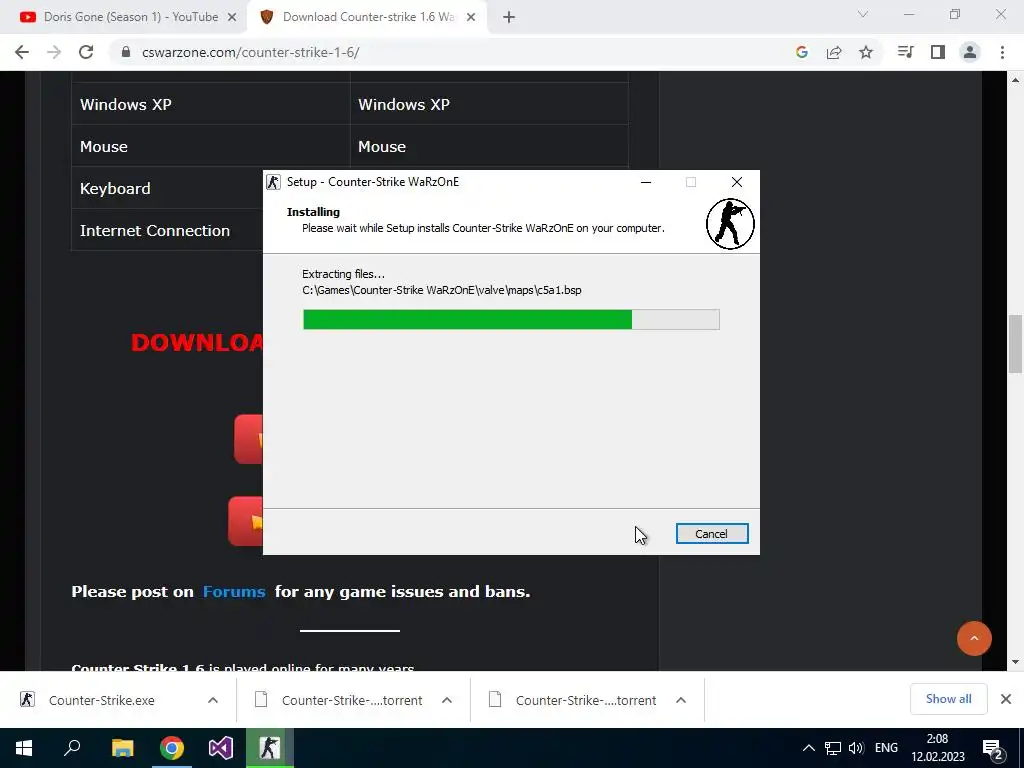Screen dimensions: 1024x768
Task: Open the tab search chevron in Chrome
Action: click(x=863, y=14)
